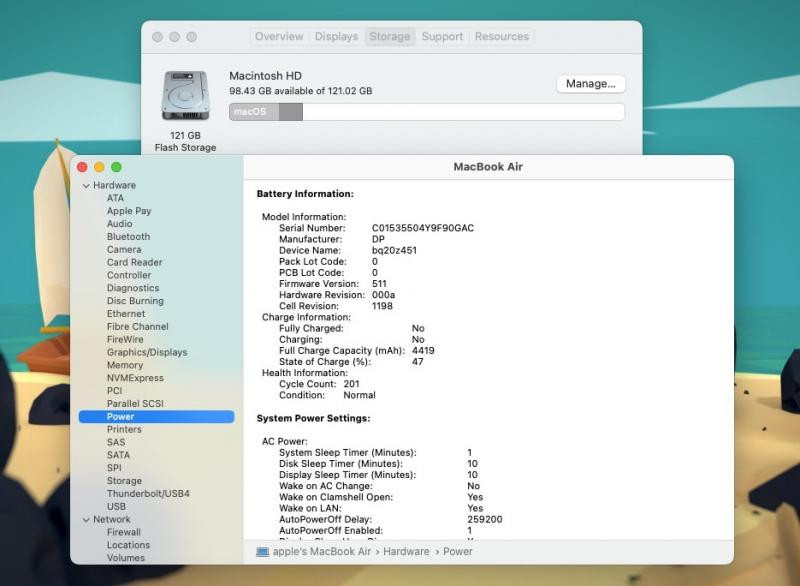800x586 pixels.
Task: Select the Storage tab
Action: tap(390, 37)
